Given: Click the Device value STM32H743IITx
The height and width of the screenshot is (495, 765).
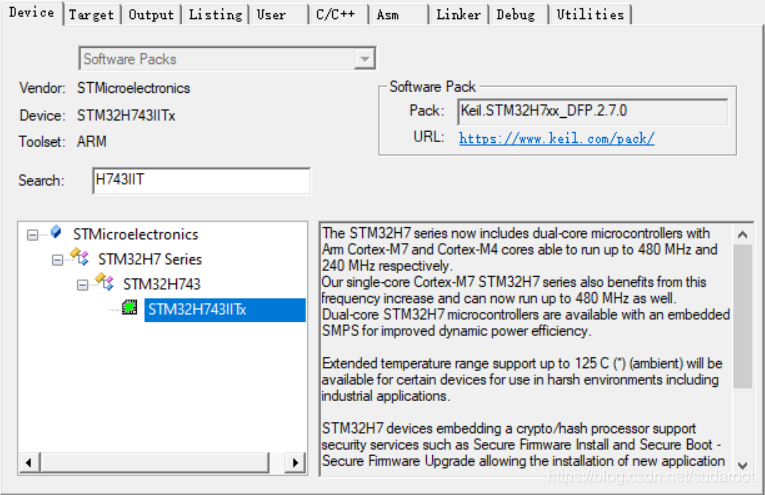Looking at the screenshot, I should click(126, 116).
